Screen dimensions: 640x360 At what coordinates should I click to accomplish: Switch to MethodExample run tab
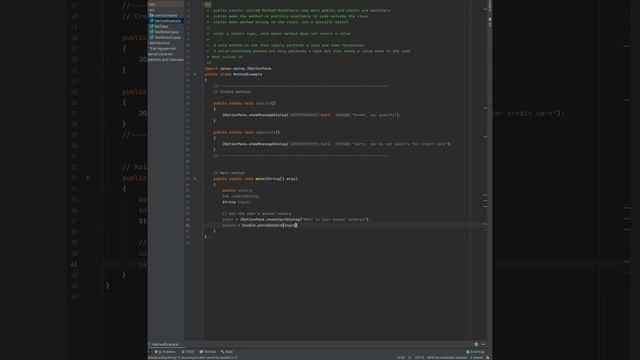click(x=165, y=344)
